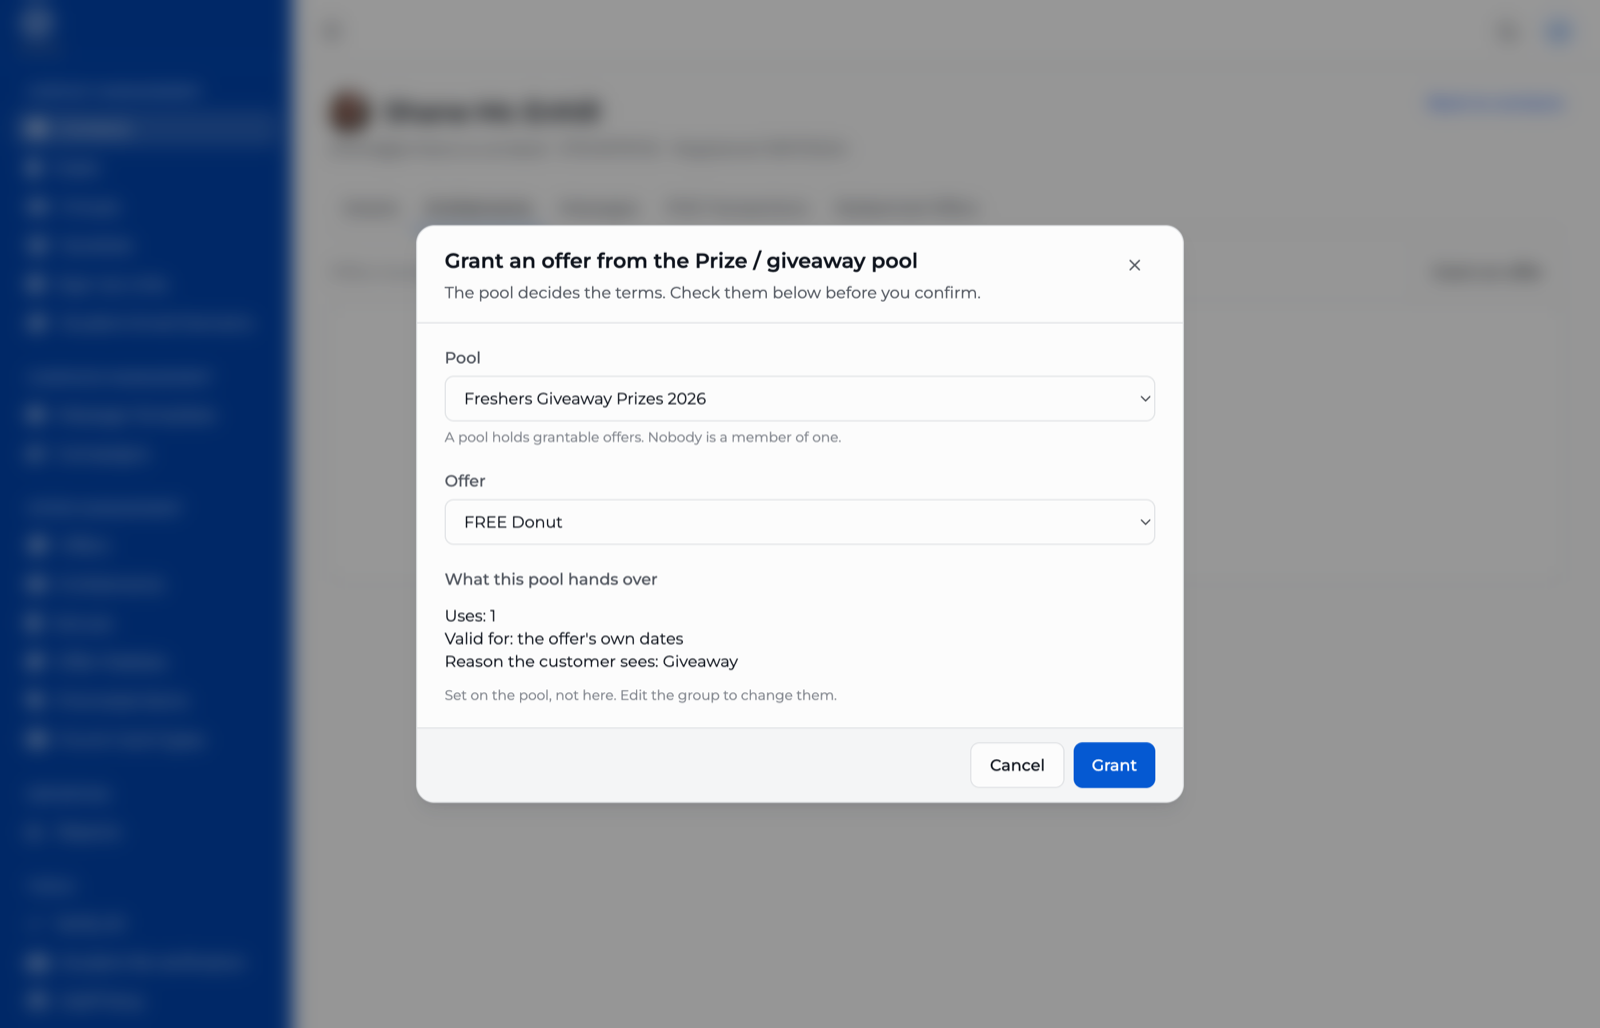Click the 'Pool' field label

click(462, 358)
